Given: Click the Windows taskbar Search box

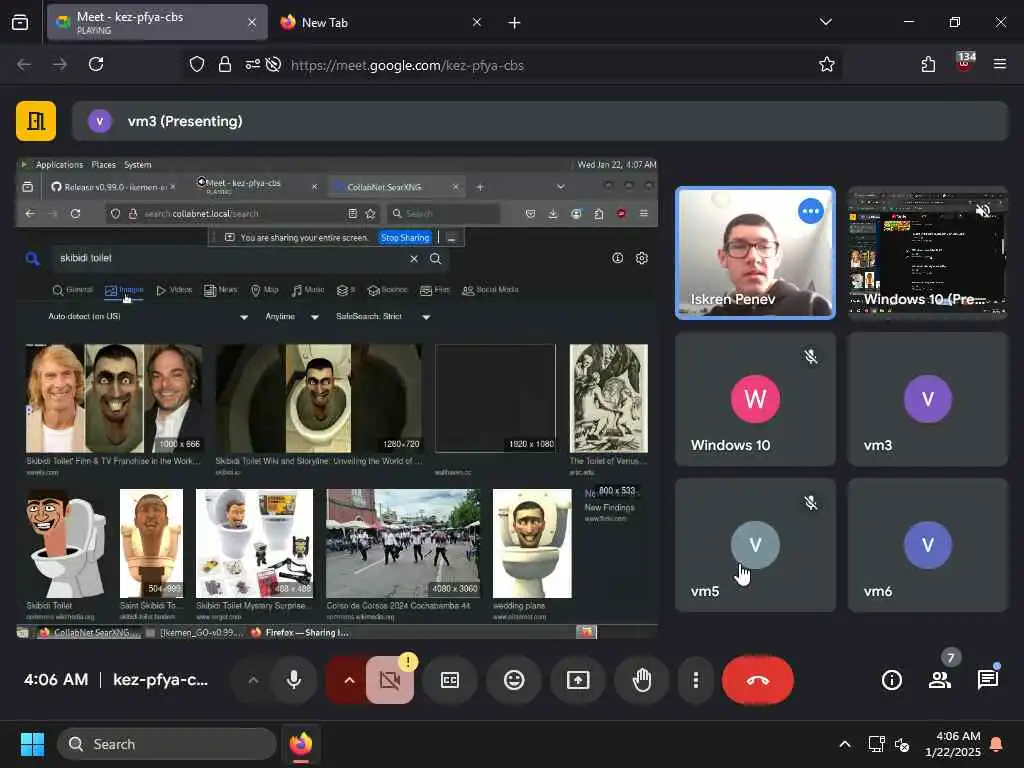Looking at the screenshot, I should pyautogui.click(x=167, y=744).
